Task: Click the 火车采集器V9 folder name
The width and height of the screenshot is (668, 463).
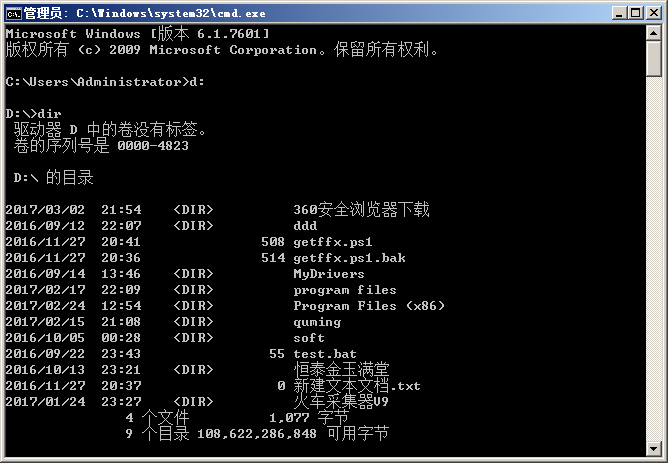Action: point(341,401)
